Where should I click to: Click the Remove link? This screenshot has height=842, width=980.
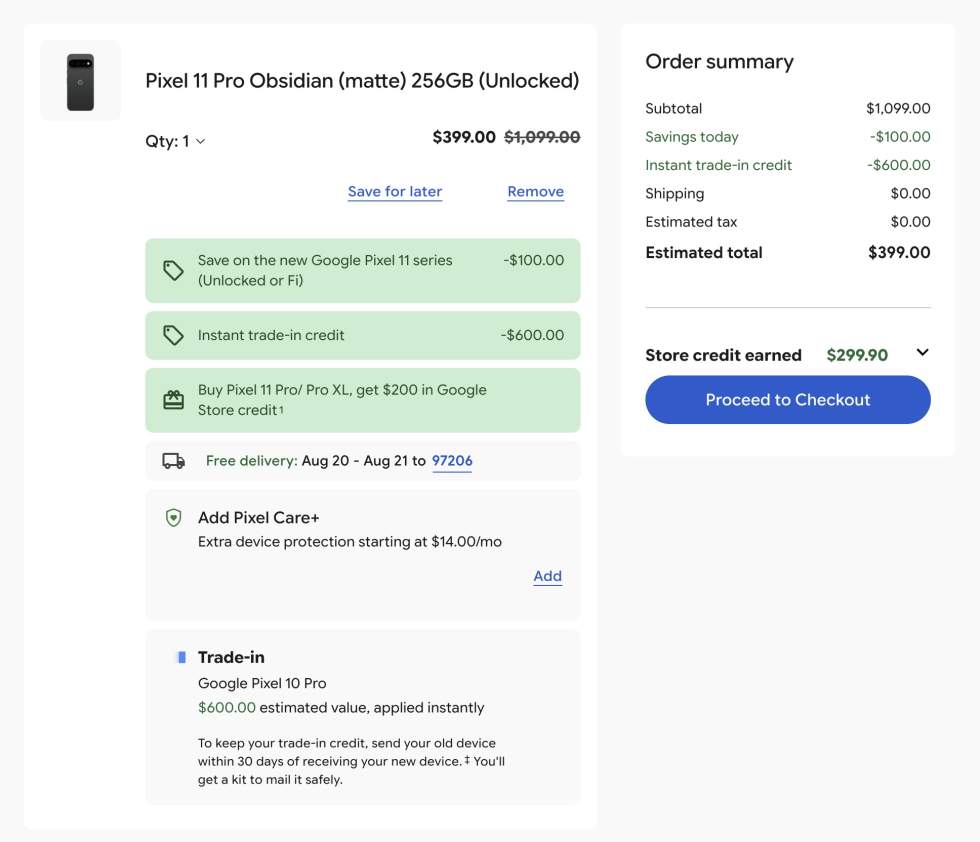[x=536, y=191]
